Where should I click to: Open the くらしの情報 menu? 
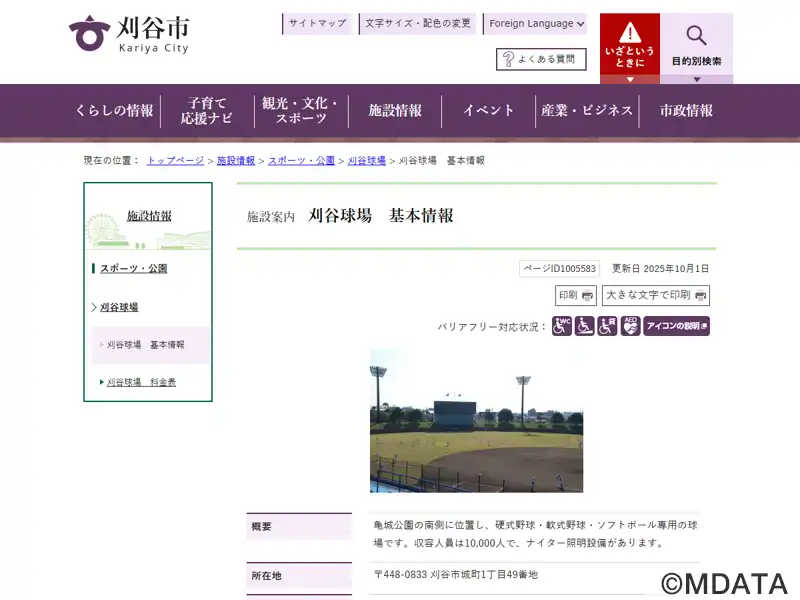tap(114, 111)
